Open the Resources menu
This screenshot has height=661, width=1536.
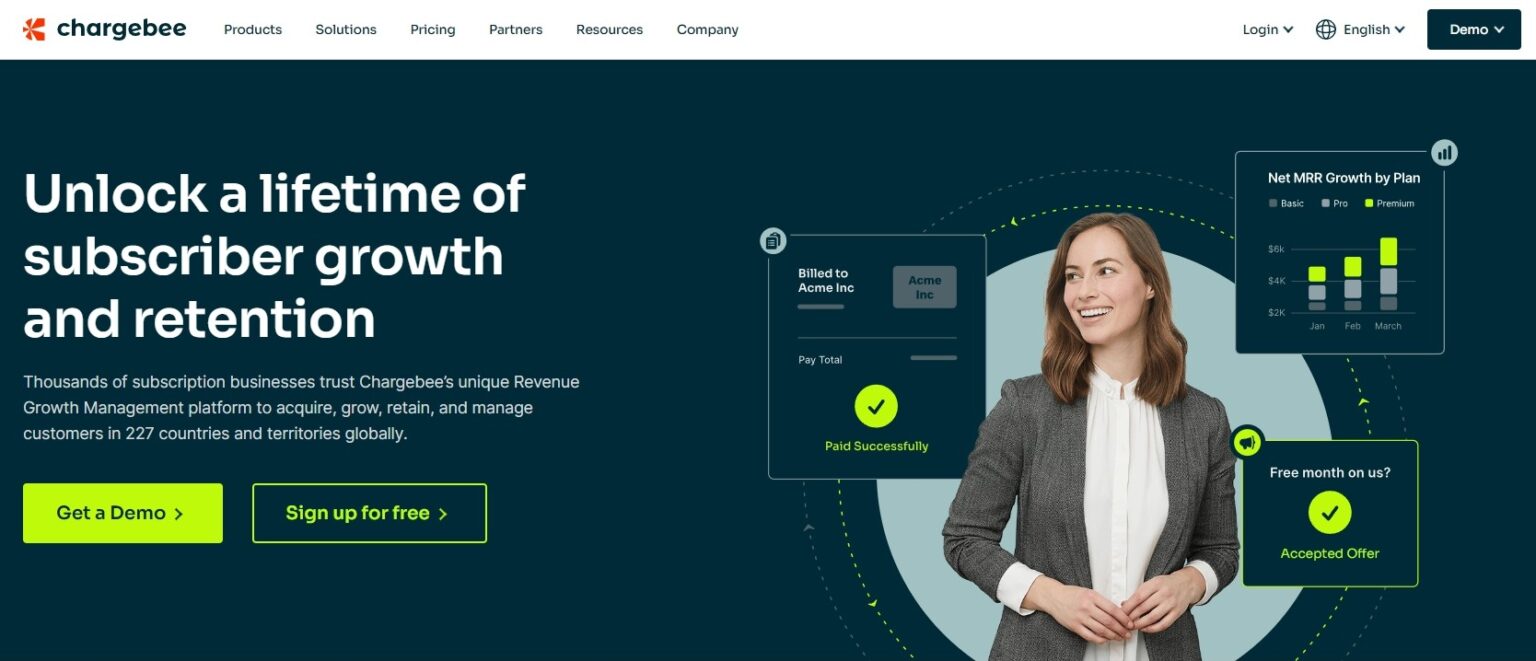(610, 29)
